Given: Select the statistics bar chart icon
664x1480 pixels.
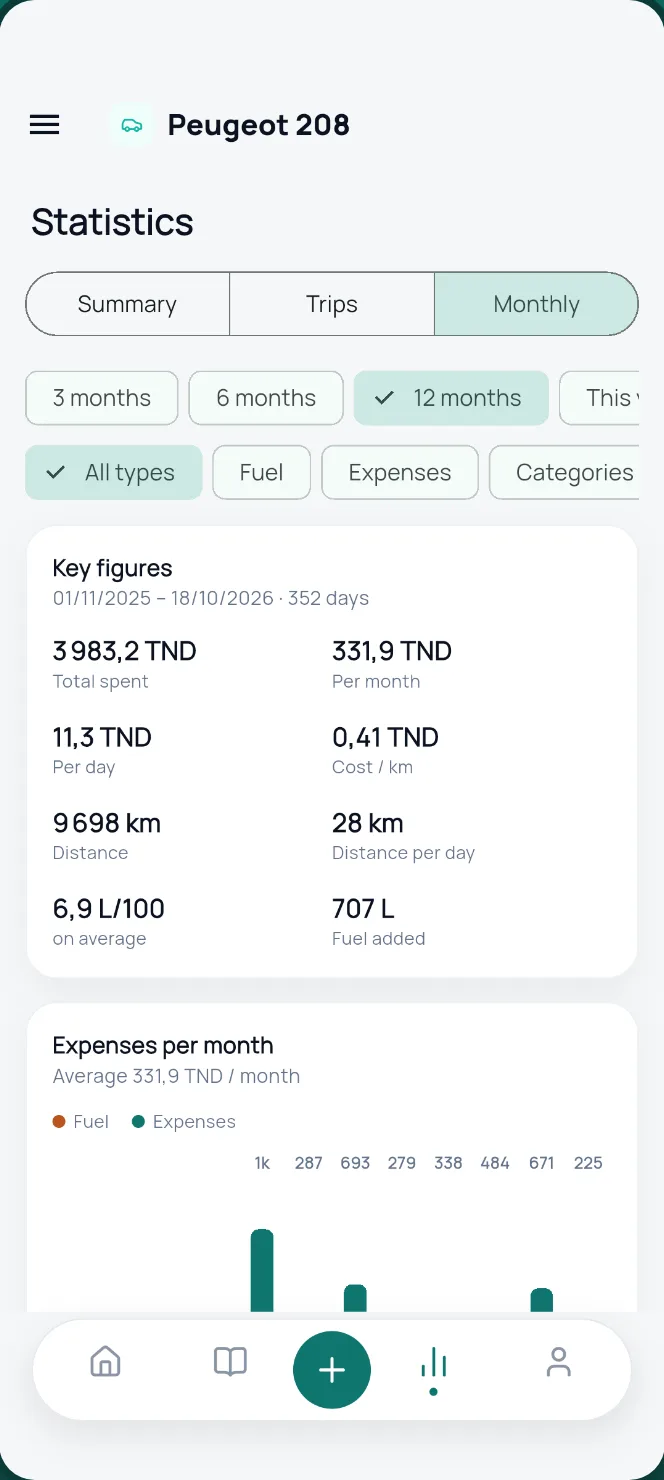Looking at the screenshot, I should click(x=433, y=1365).
